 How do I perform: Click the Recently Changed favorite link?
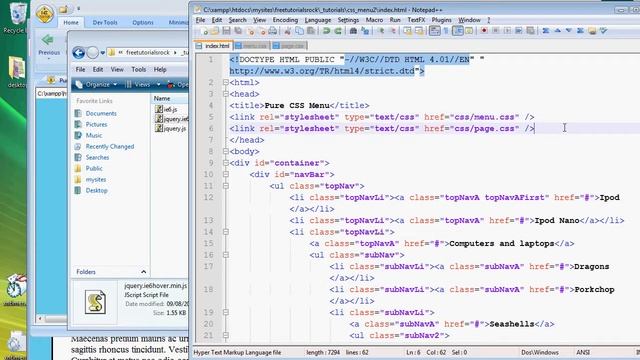click(110, 147)
